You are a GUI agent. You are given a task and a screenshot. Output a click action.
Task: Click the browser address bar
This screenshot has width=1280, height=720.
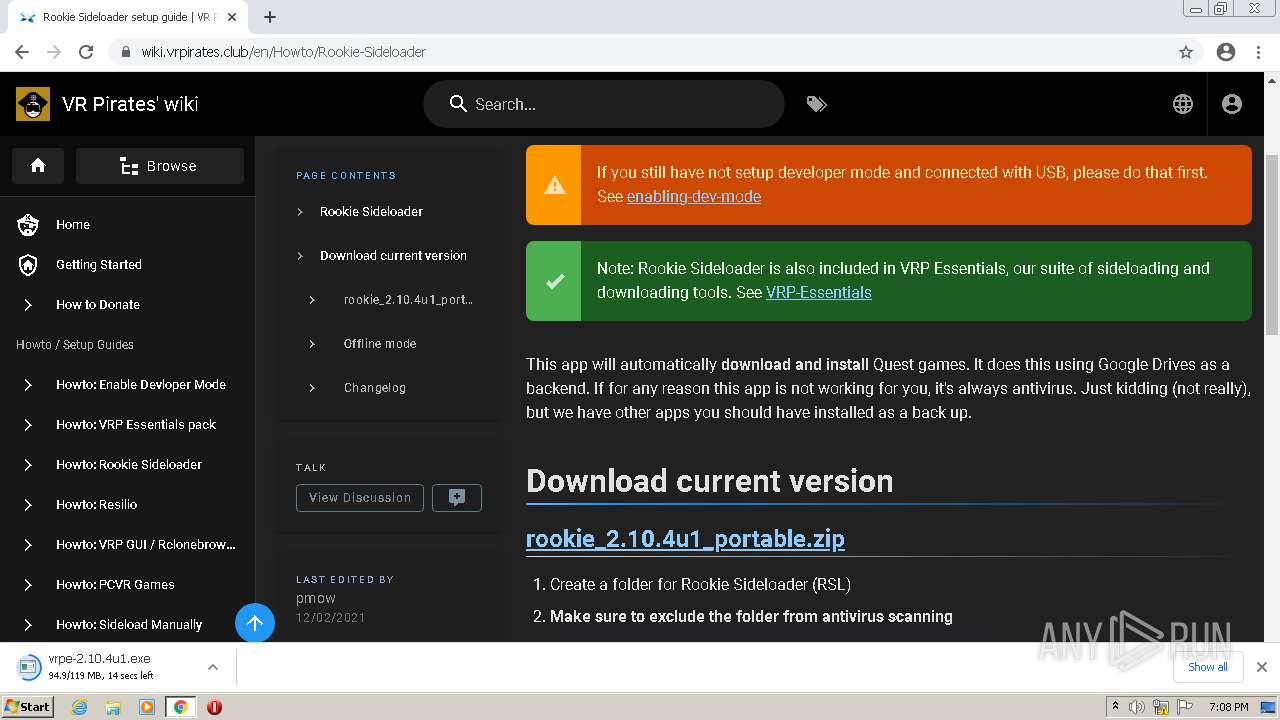640,52
